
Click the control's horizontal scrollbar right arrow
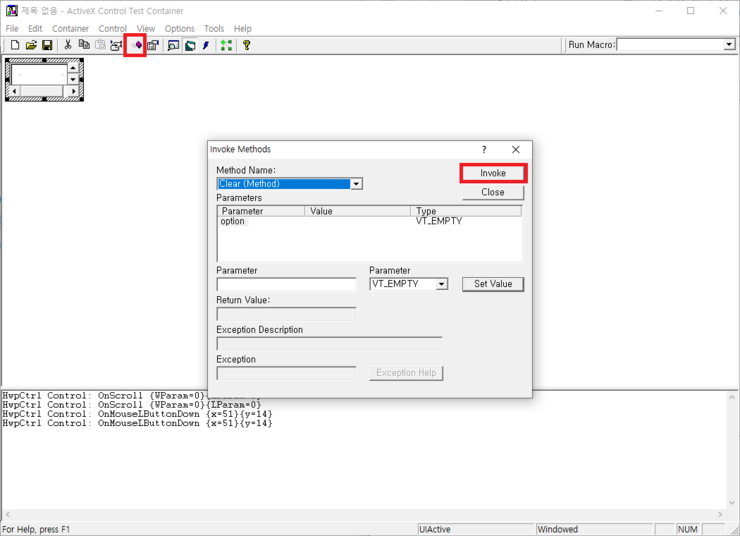(x=73, y=91)
